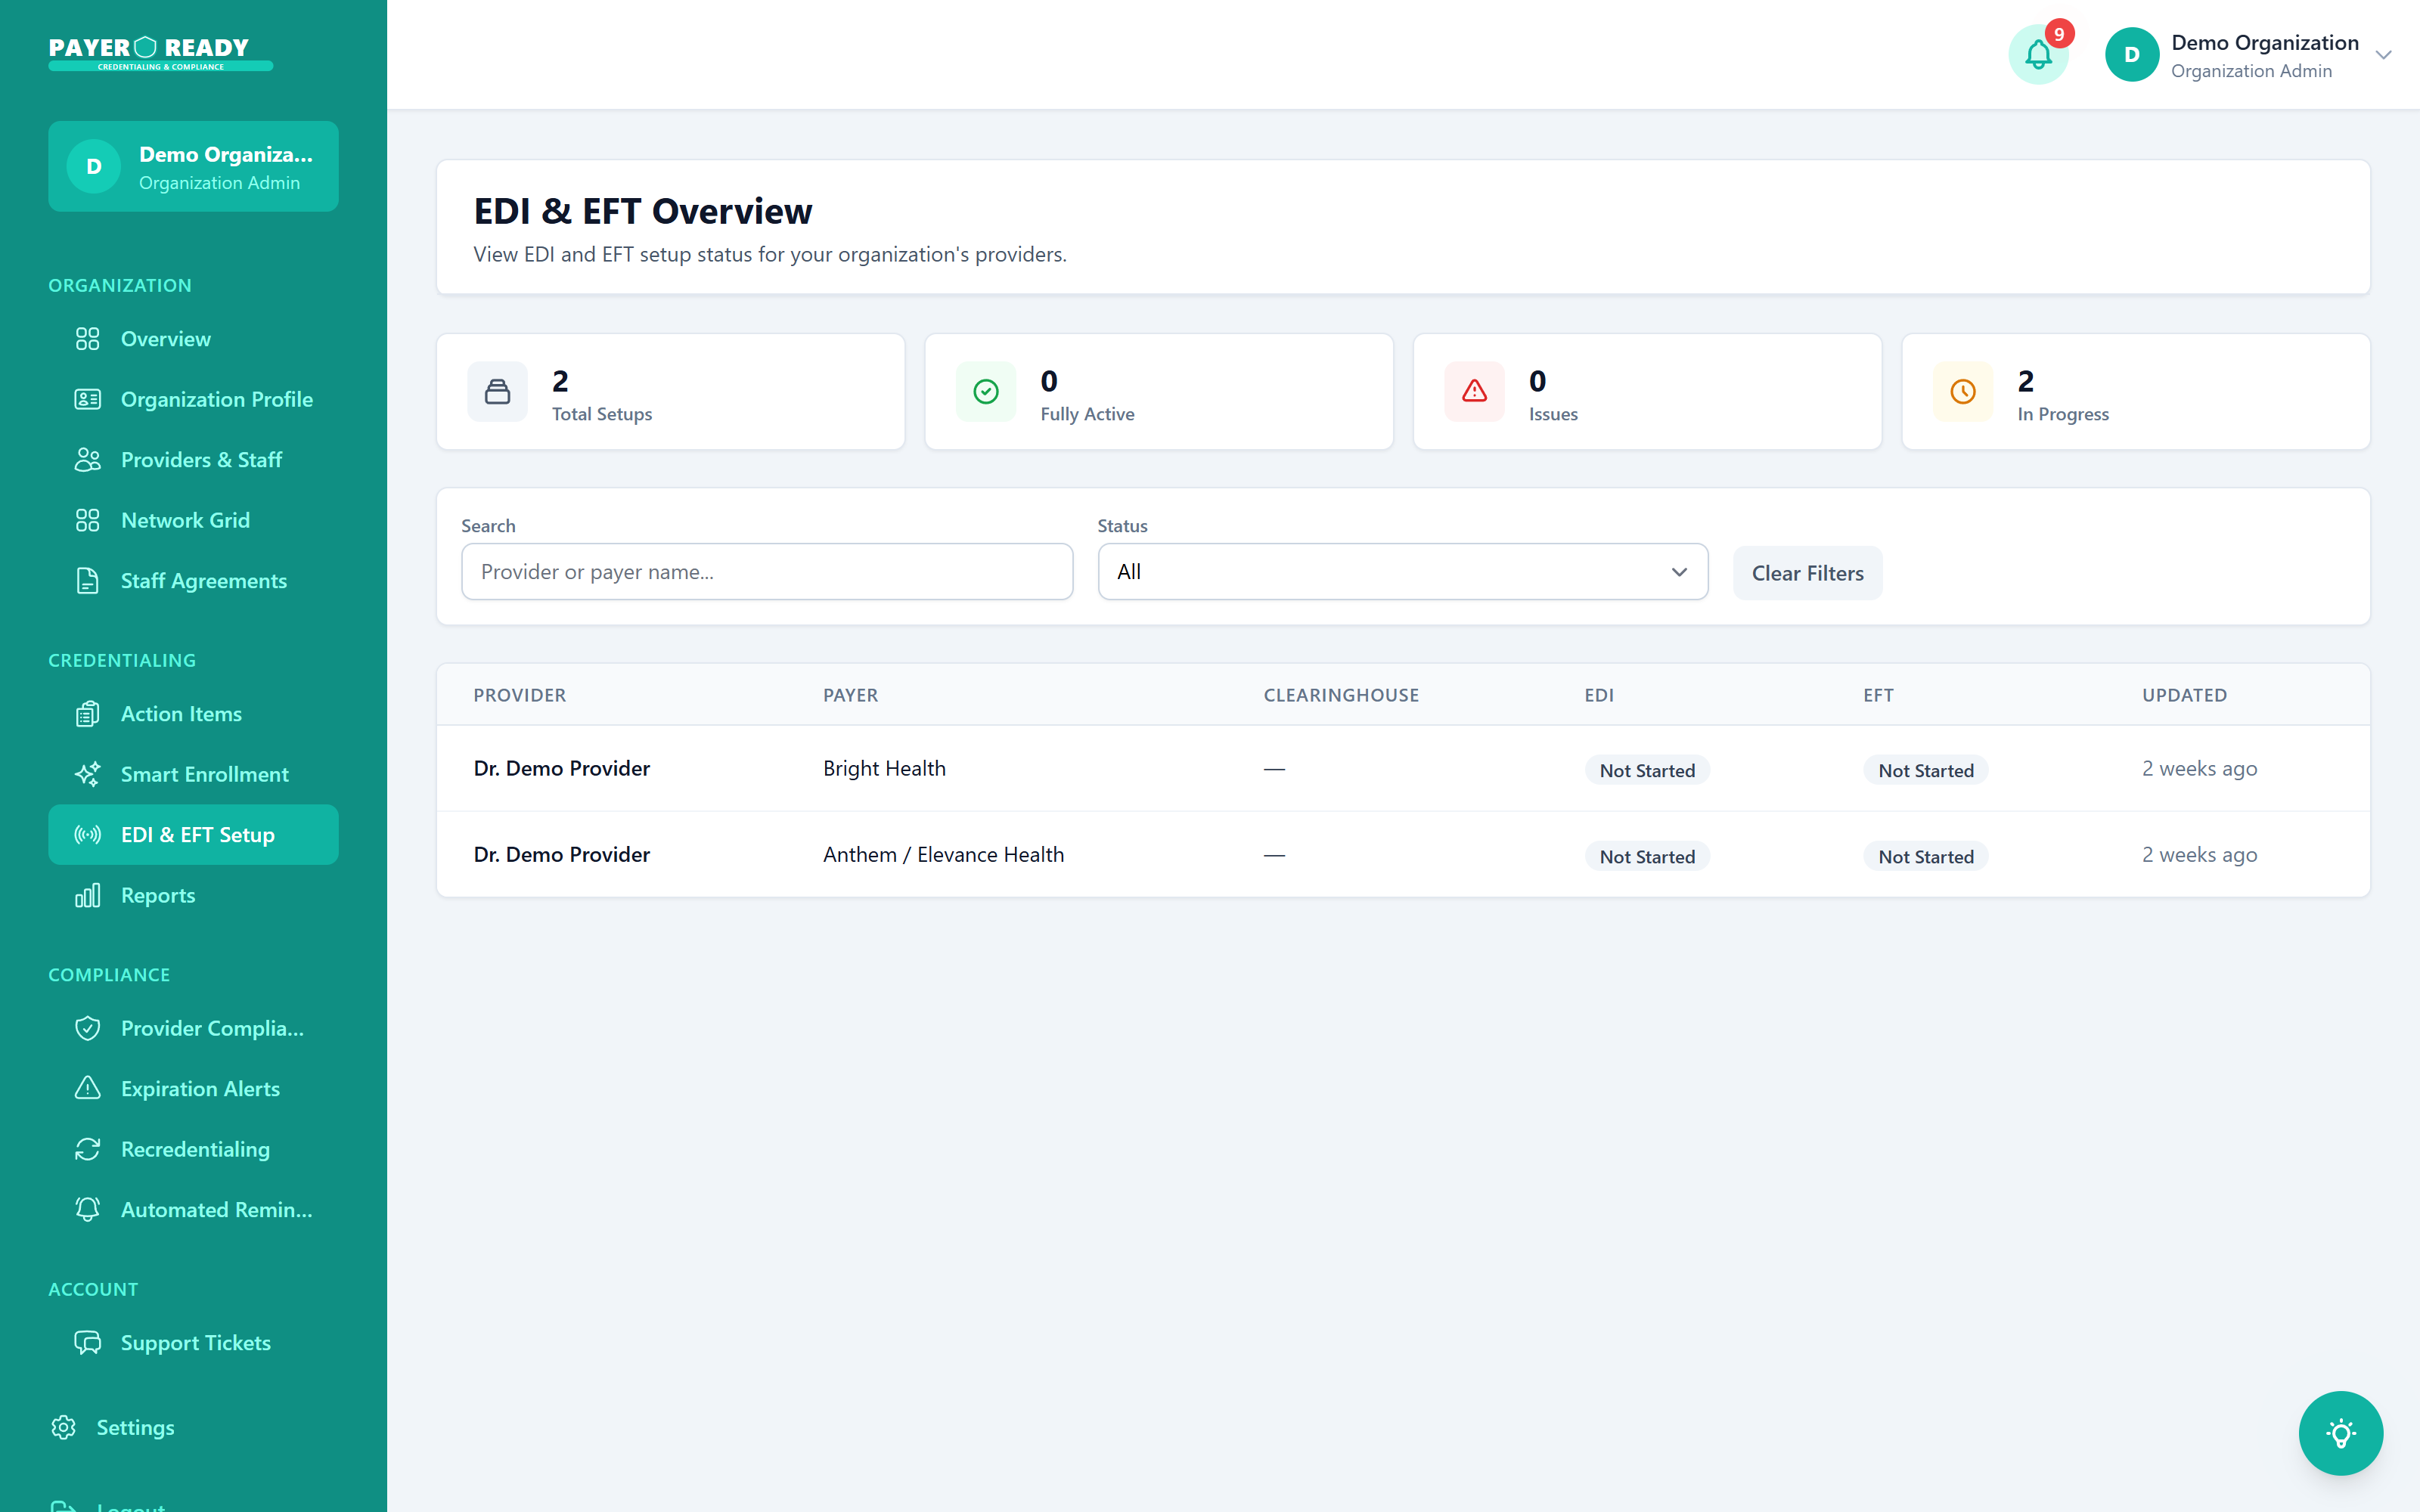Open Dr. Demo Provider in Bright Health row
Screen dimensions: 2420x1512
coord(561,768)
